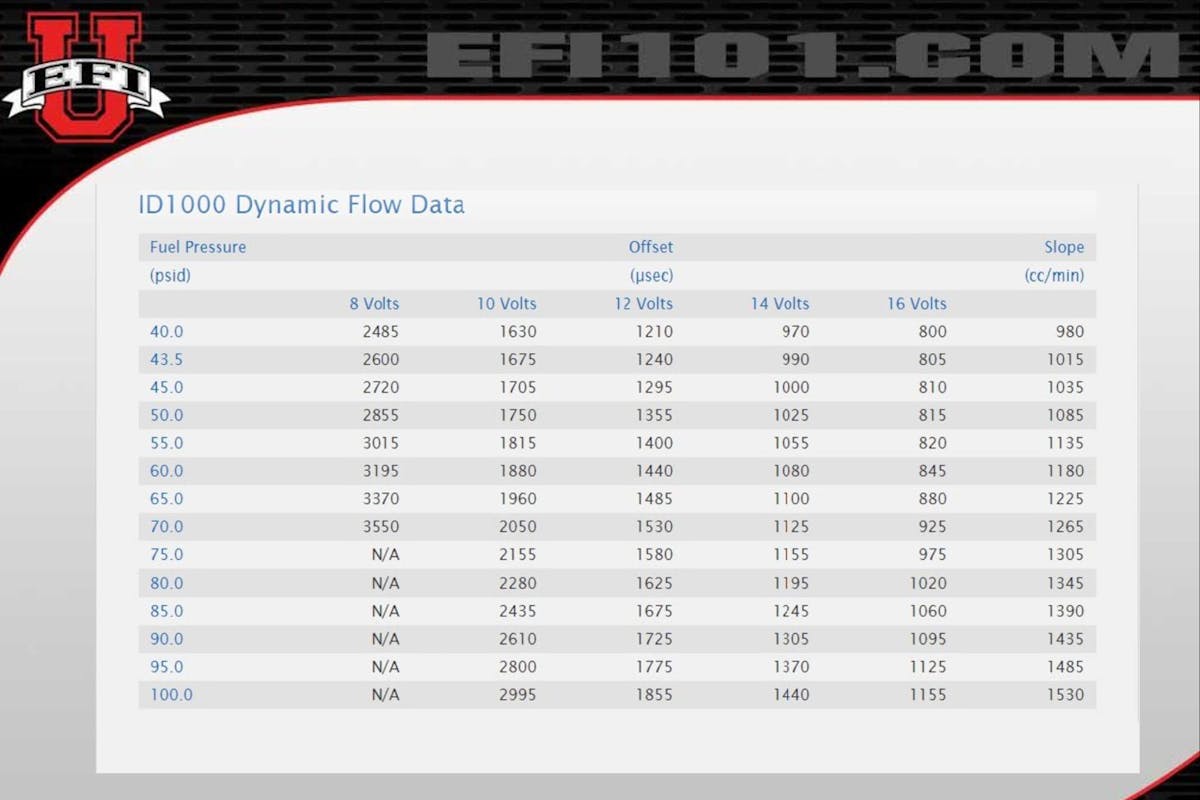The width and height of the screenshot is (1200, 800).
Task: Click the 2995 offset value cell
Action: [x=517, y=695]
